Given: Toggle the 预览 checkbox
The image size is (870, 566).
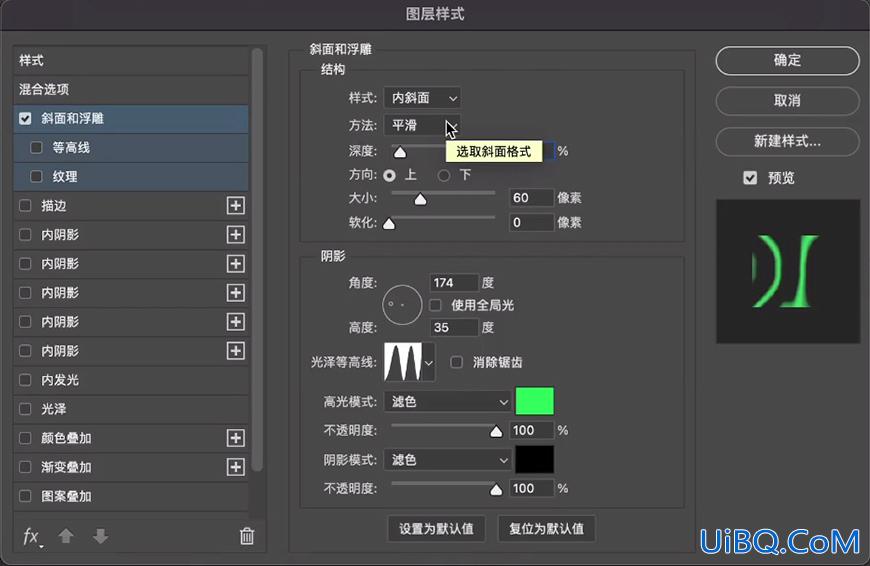Looking at the screenshot, I should 750,178.
